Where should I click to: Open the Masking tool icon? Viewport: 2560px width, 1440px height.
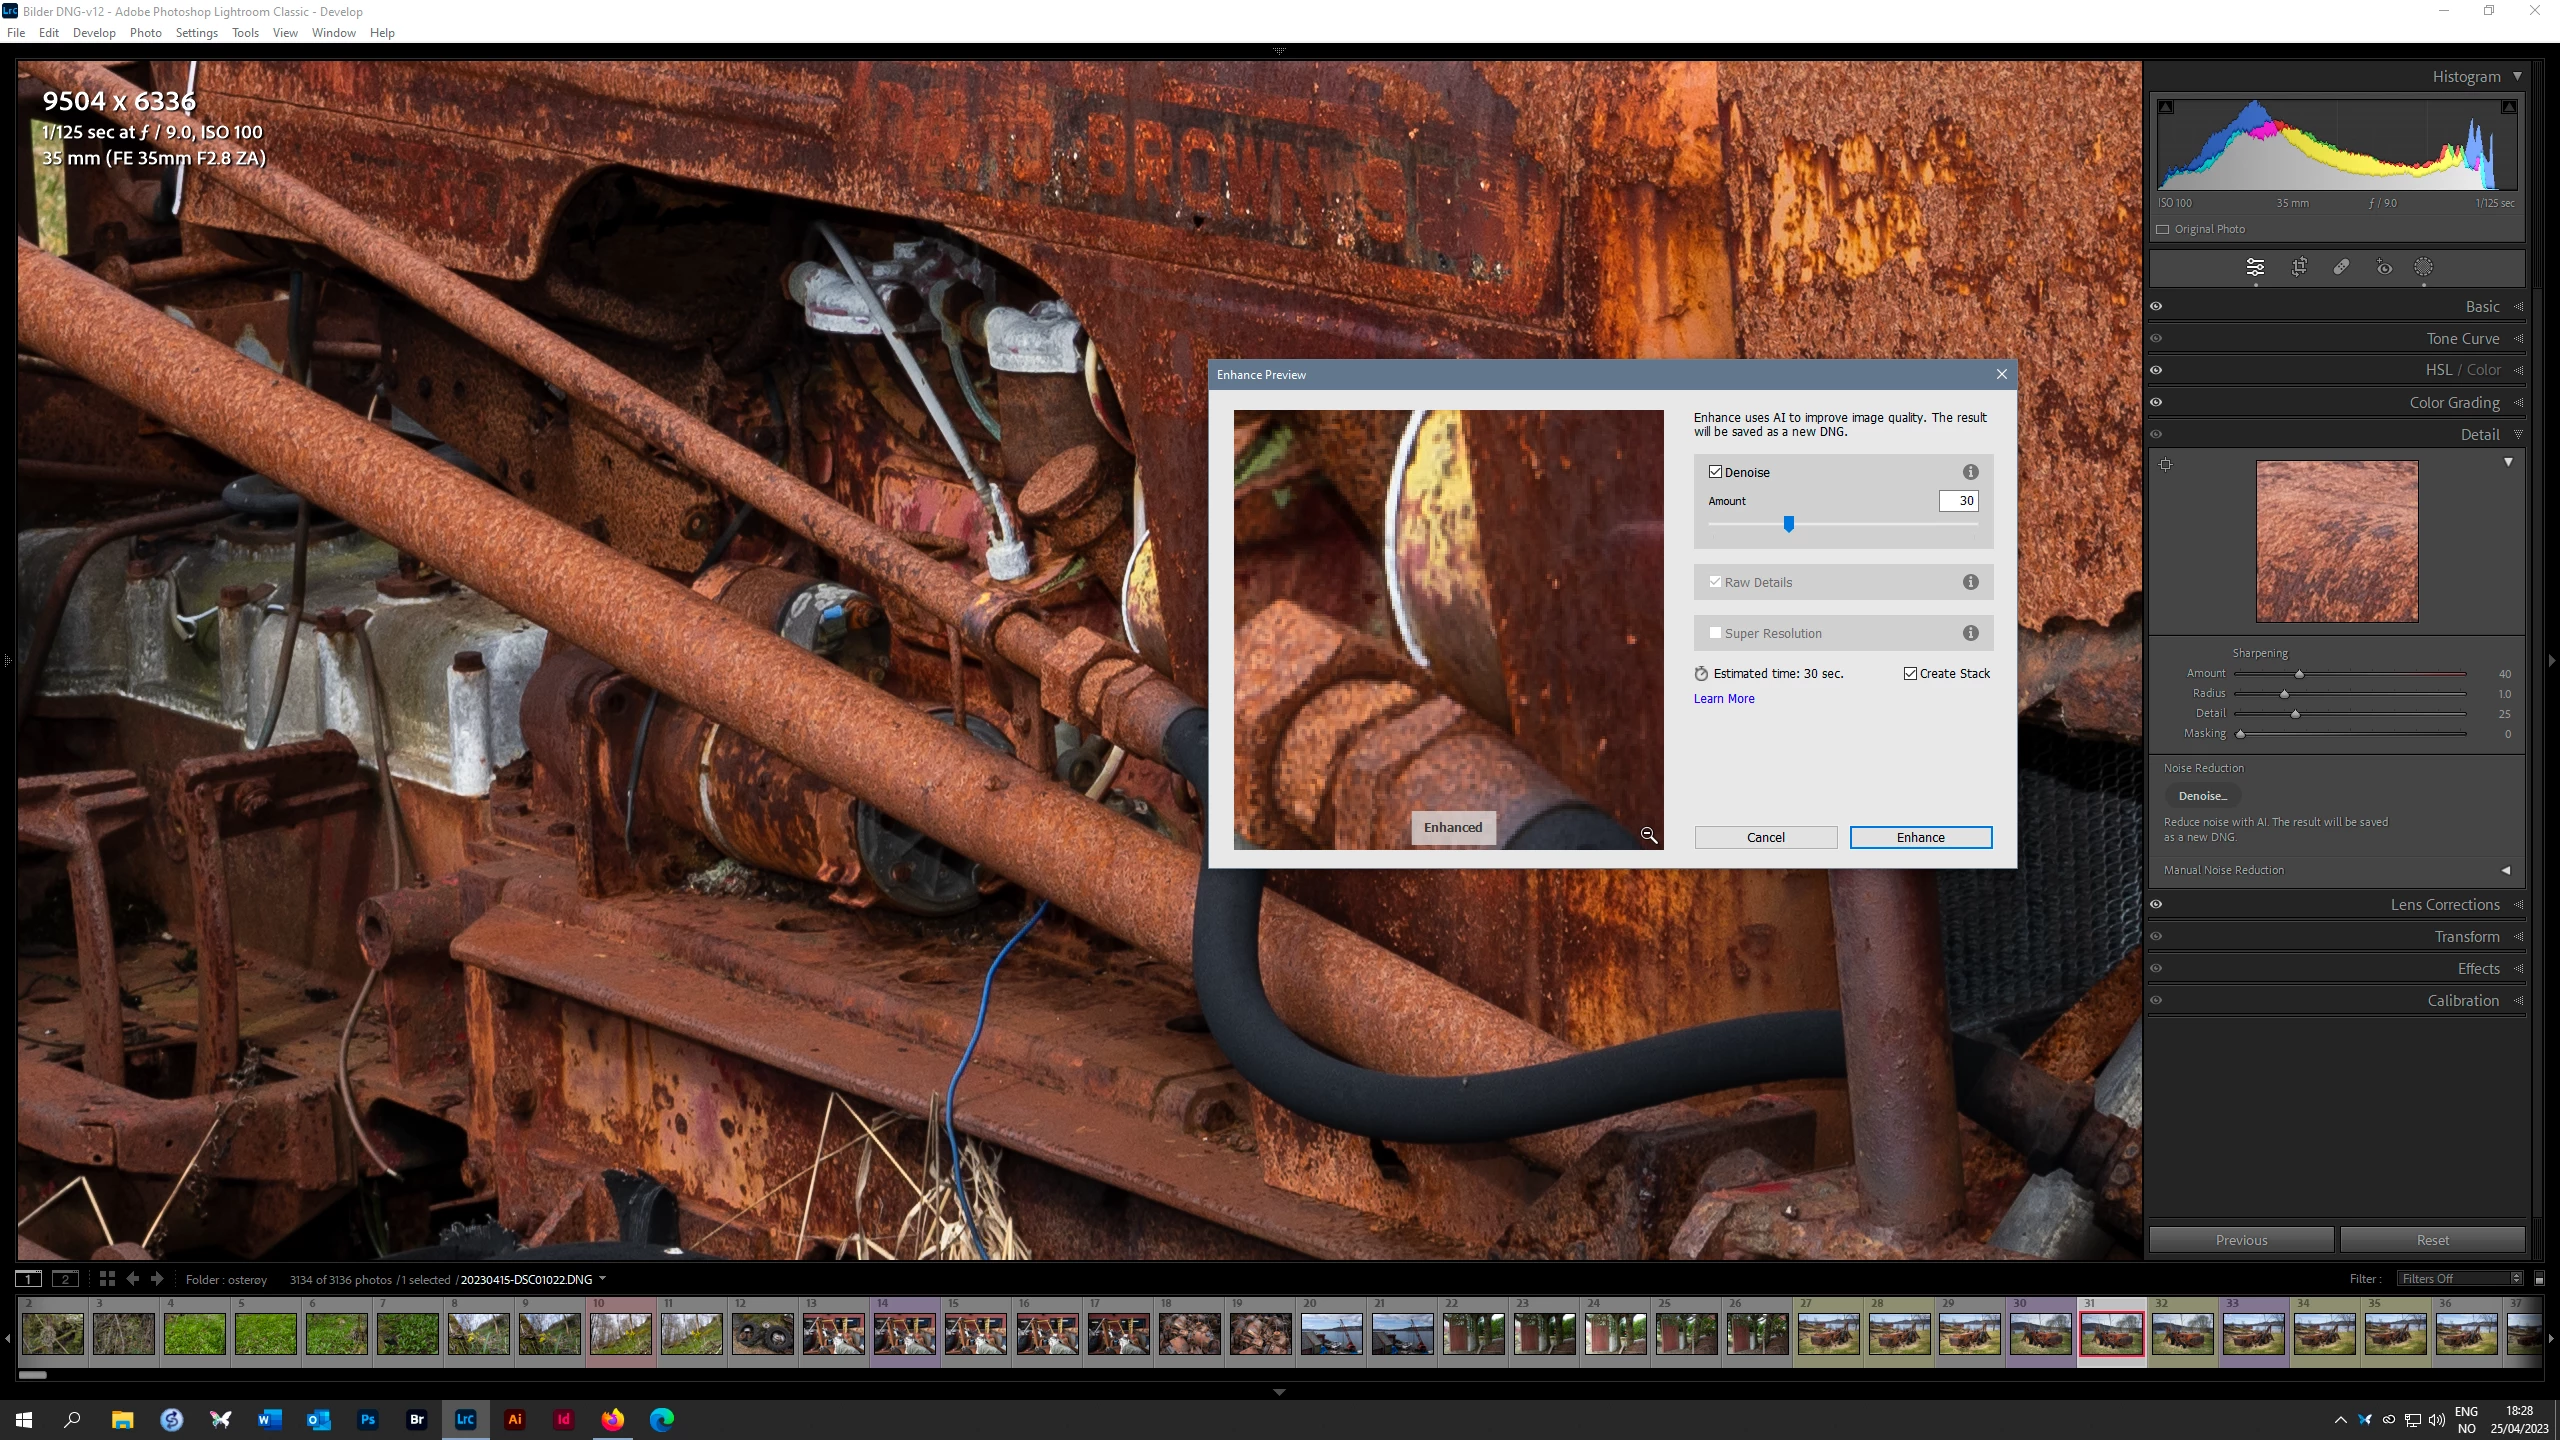2423,267
